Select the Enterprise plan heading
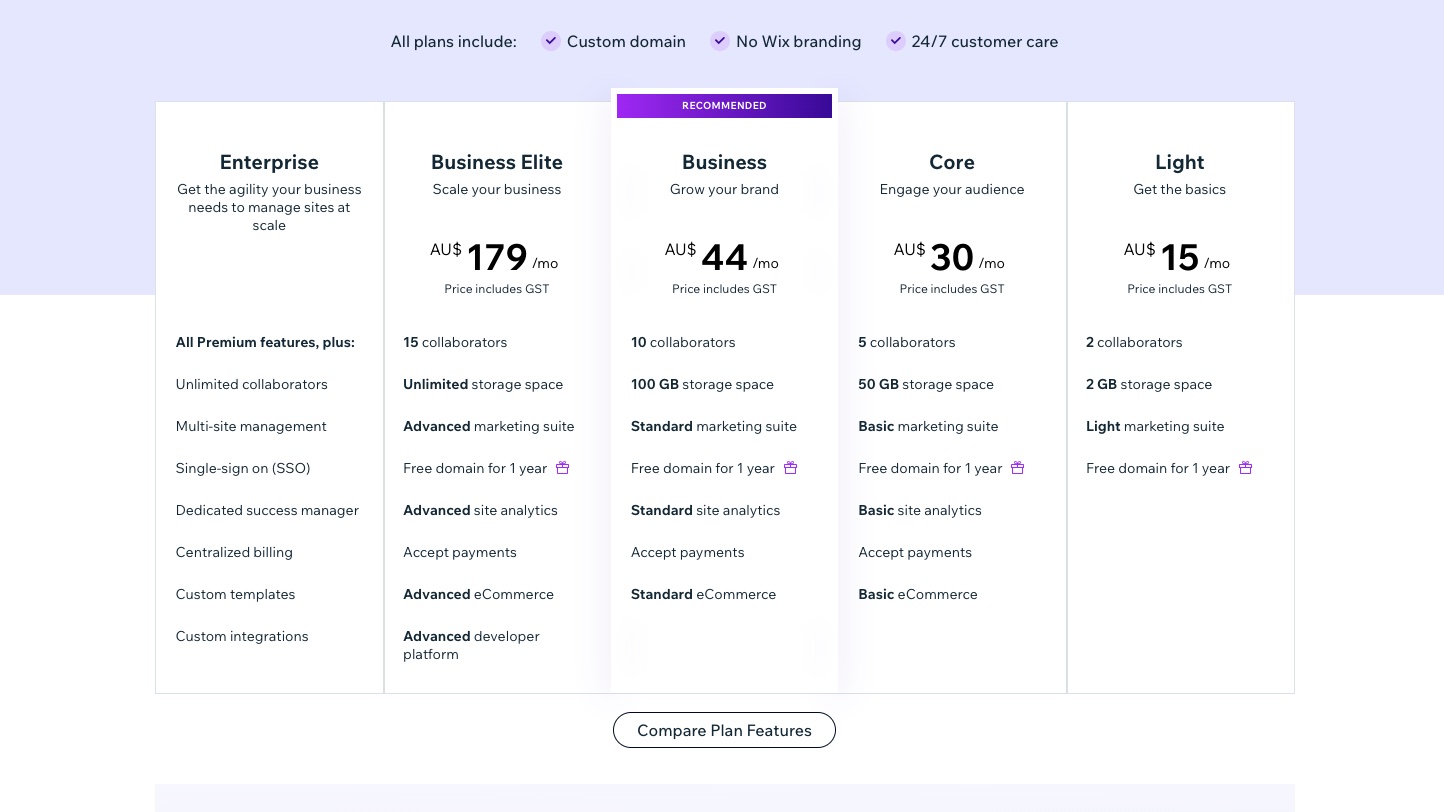The height and width of the screenshot is (812, 1444). click(269, 162)
